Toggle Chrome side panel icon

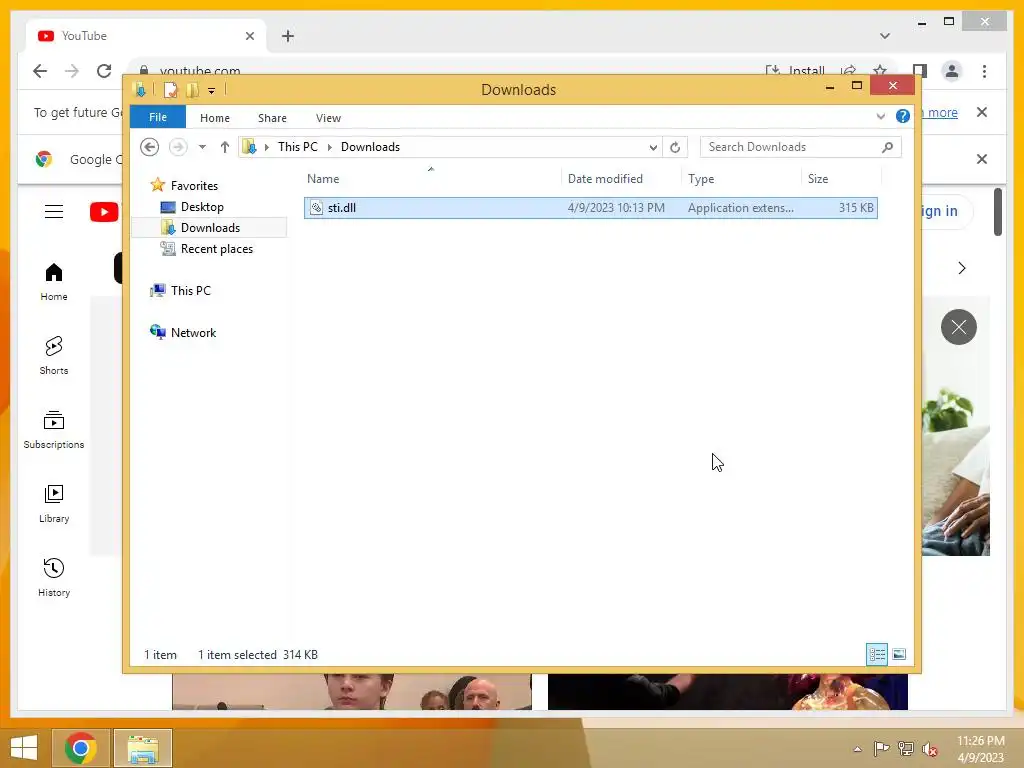click(920, 71)
